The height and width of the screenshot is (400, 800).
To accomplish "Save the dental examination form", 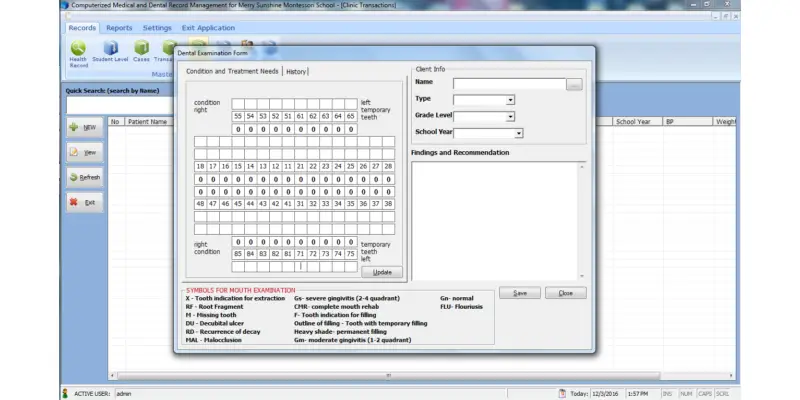I will [x=519, y=293].
